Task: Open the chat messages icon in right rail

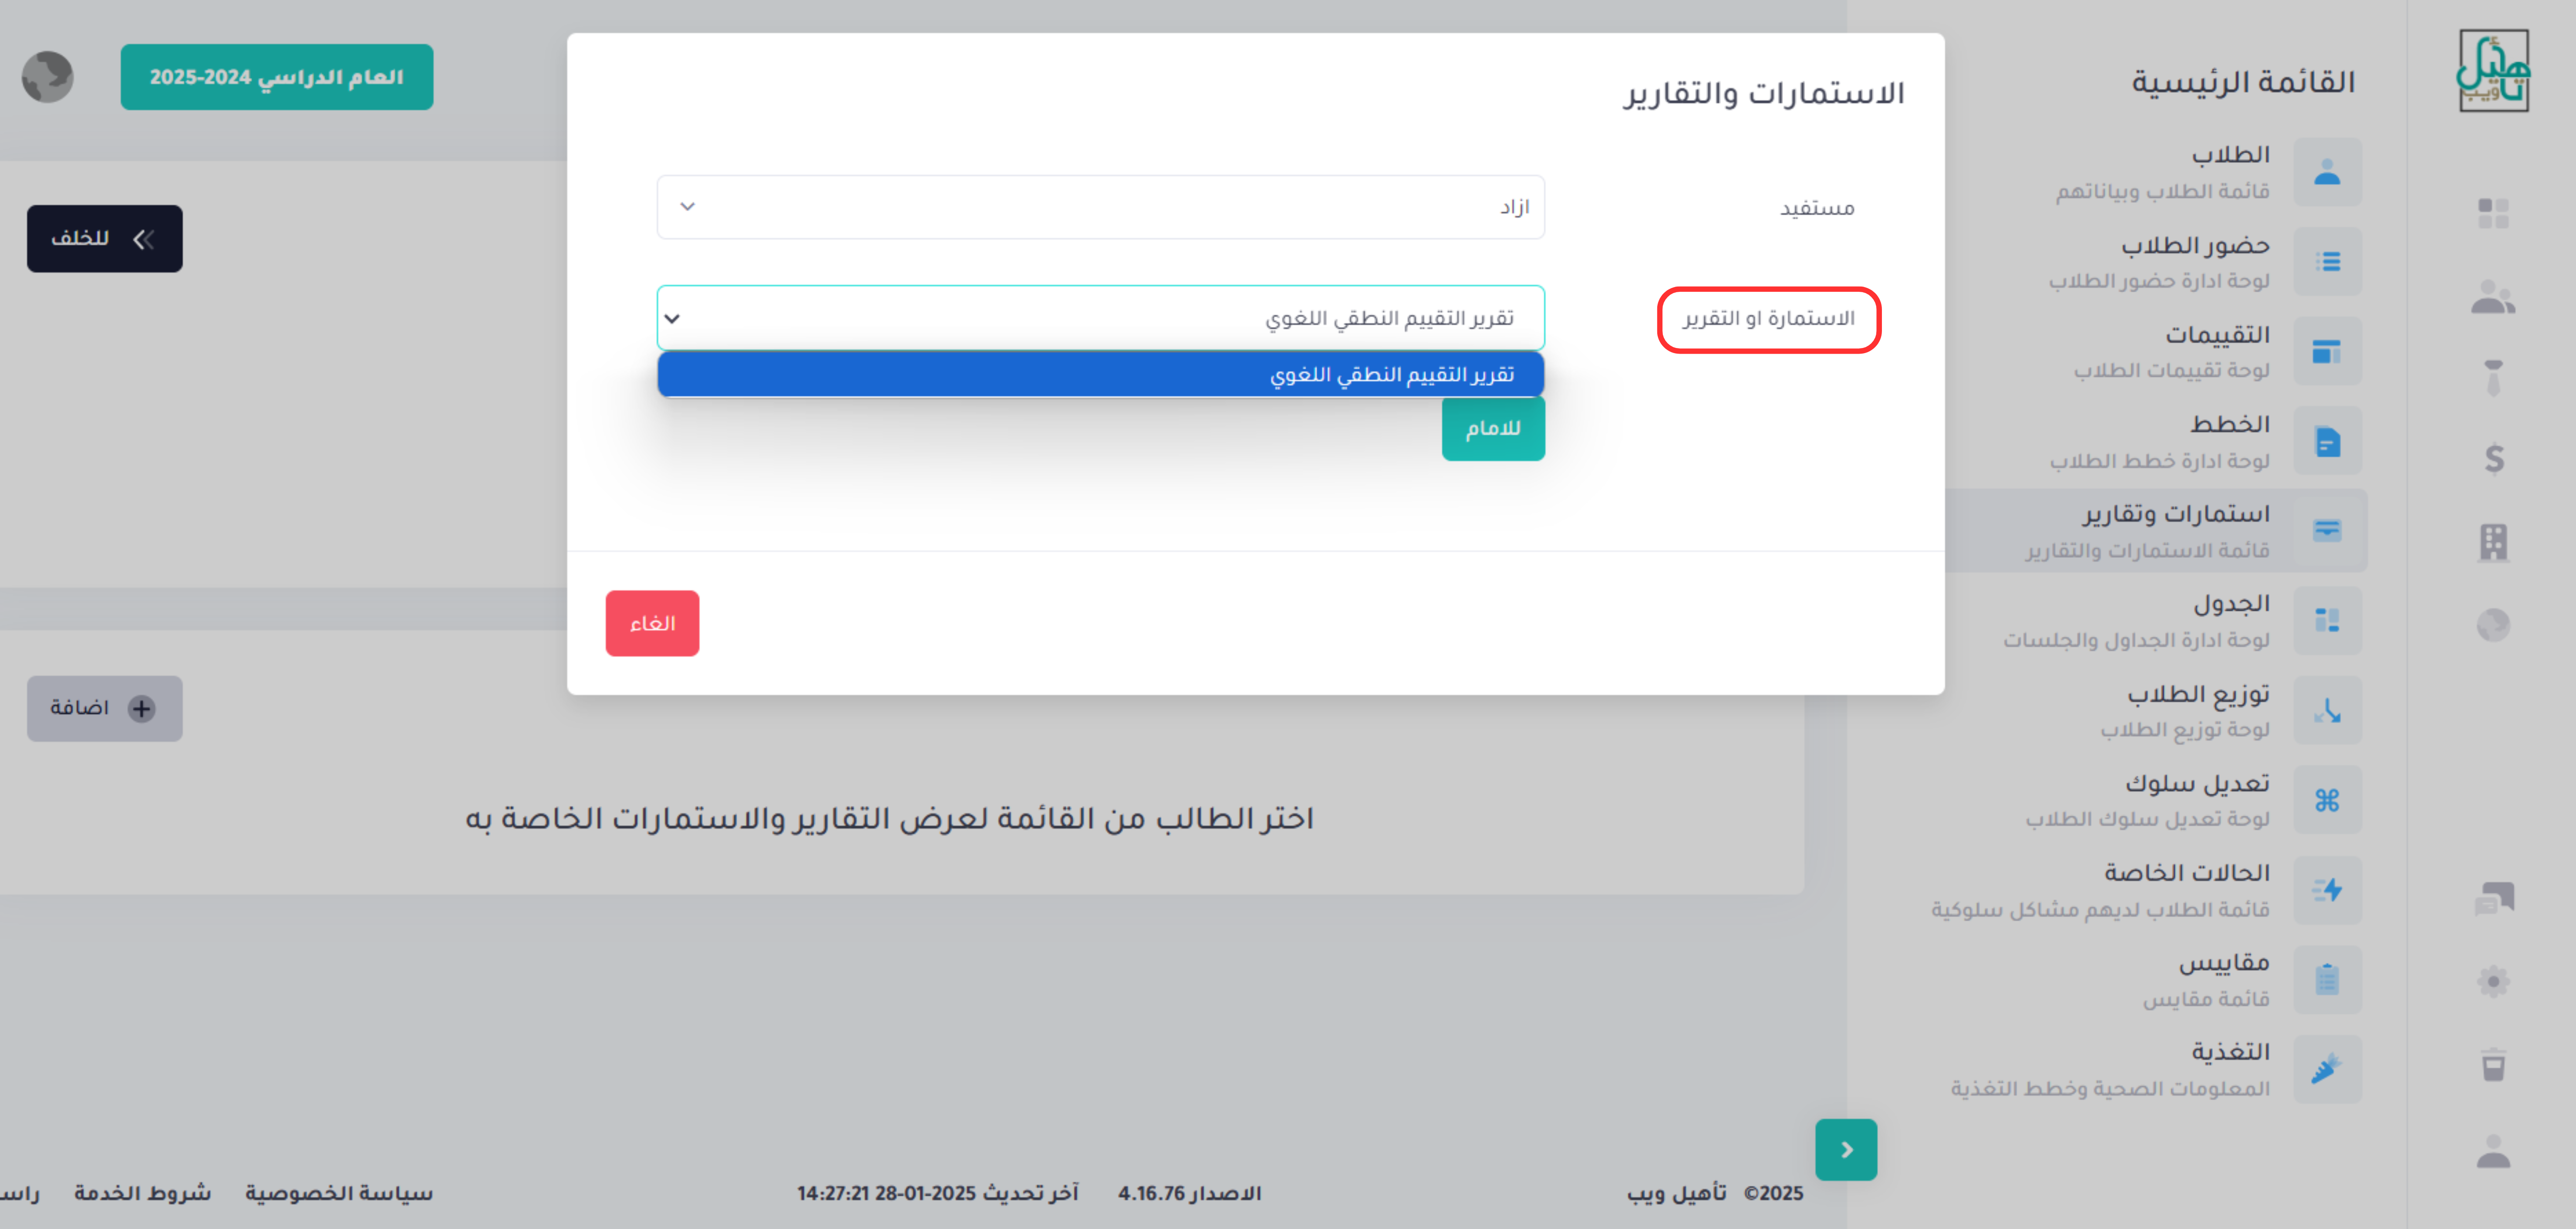Action: coord(2494,898)
